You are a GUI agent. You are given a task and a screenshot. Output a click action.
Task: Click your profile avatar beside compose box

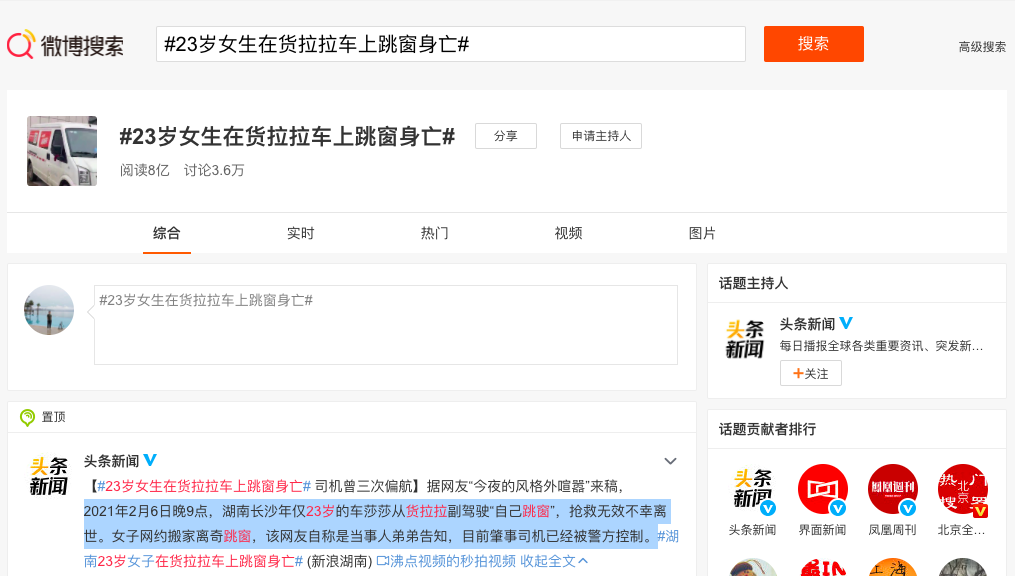click(x=49, y=310)
